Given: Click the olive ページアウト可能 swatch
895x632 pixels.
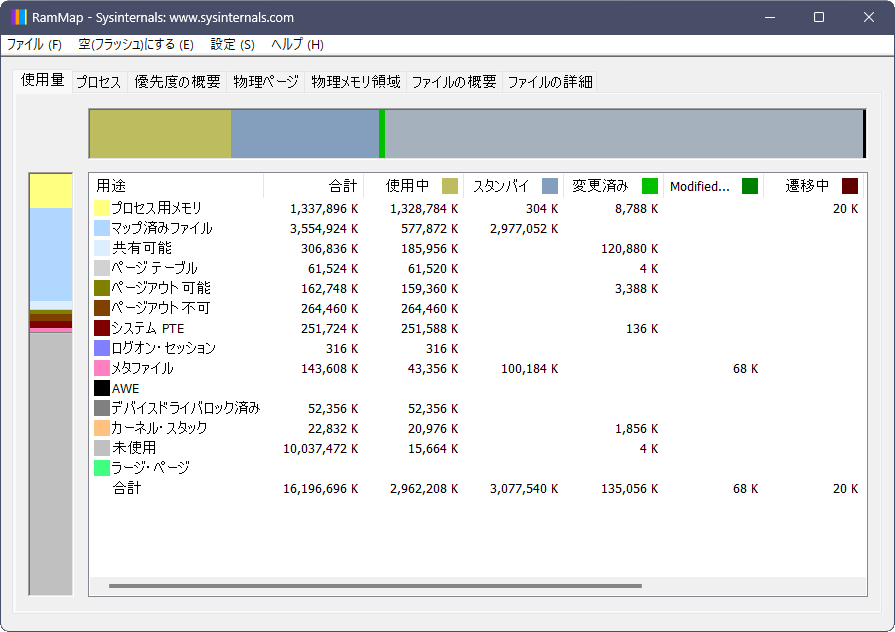Looking at the screenshot, I should coord(100,287).
